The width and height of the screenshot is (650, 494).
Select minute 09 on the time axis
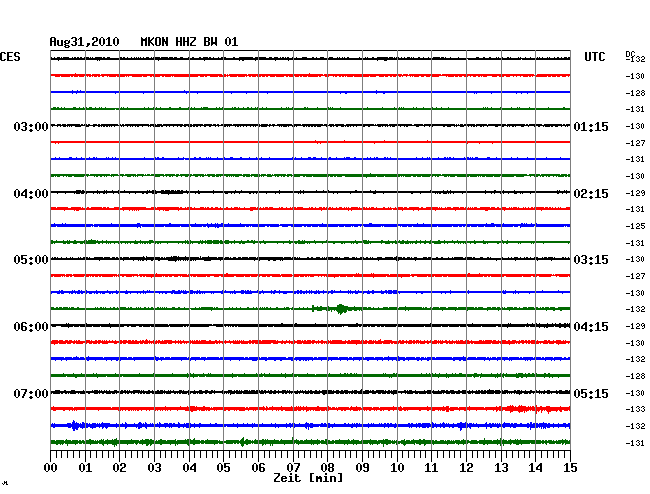[x=362, y=467]
